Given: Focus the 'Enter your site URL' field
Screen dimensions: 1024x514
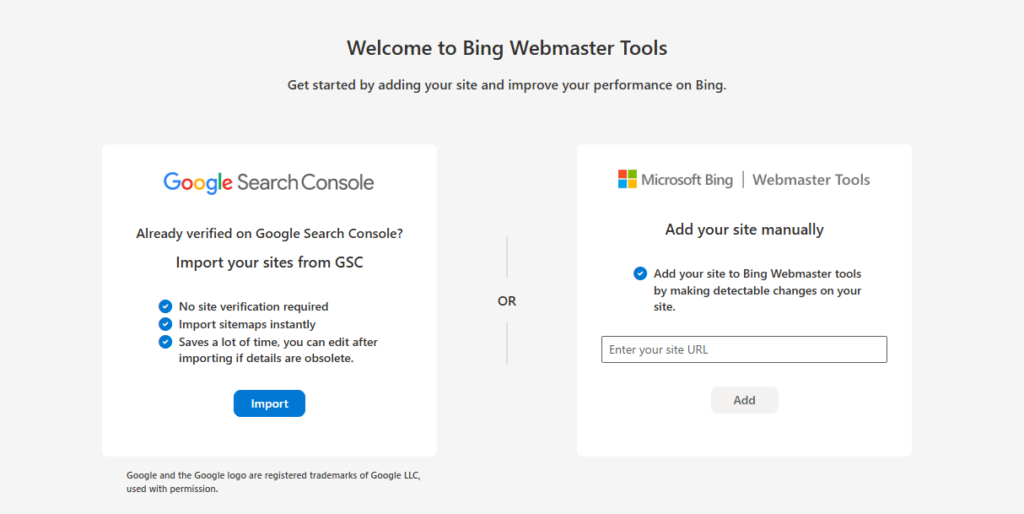Looking at the screenshot, I should (x=744, y=349).
